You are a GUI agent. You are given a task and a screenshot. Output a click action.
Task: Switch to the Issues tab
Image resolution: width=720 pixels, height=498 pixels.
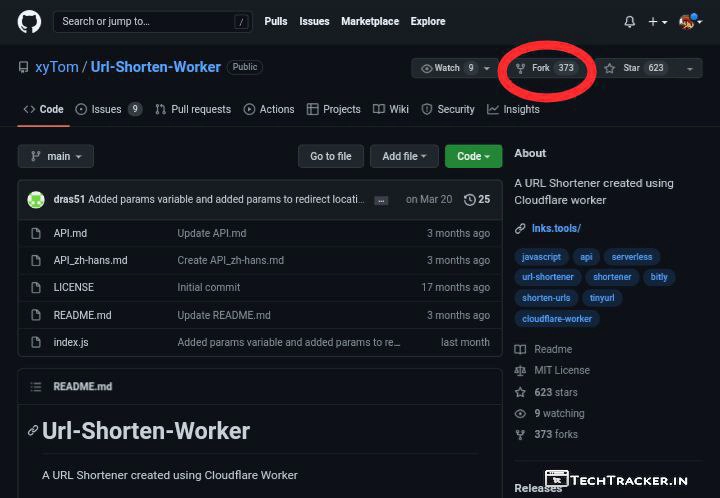click(x=106, y=109)
